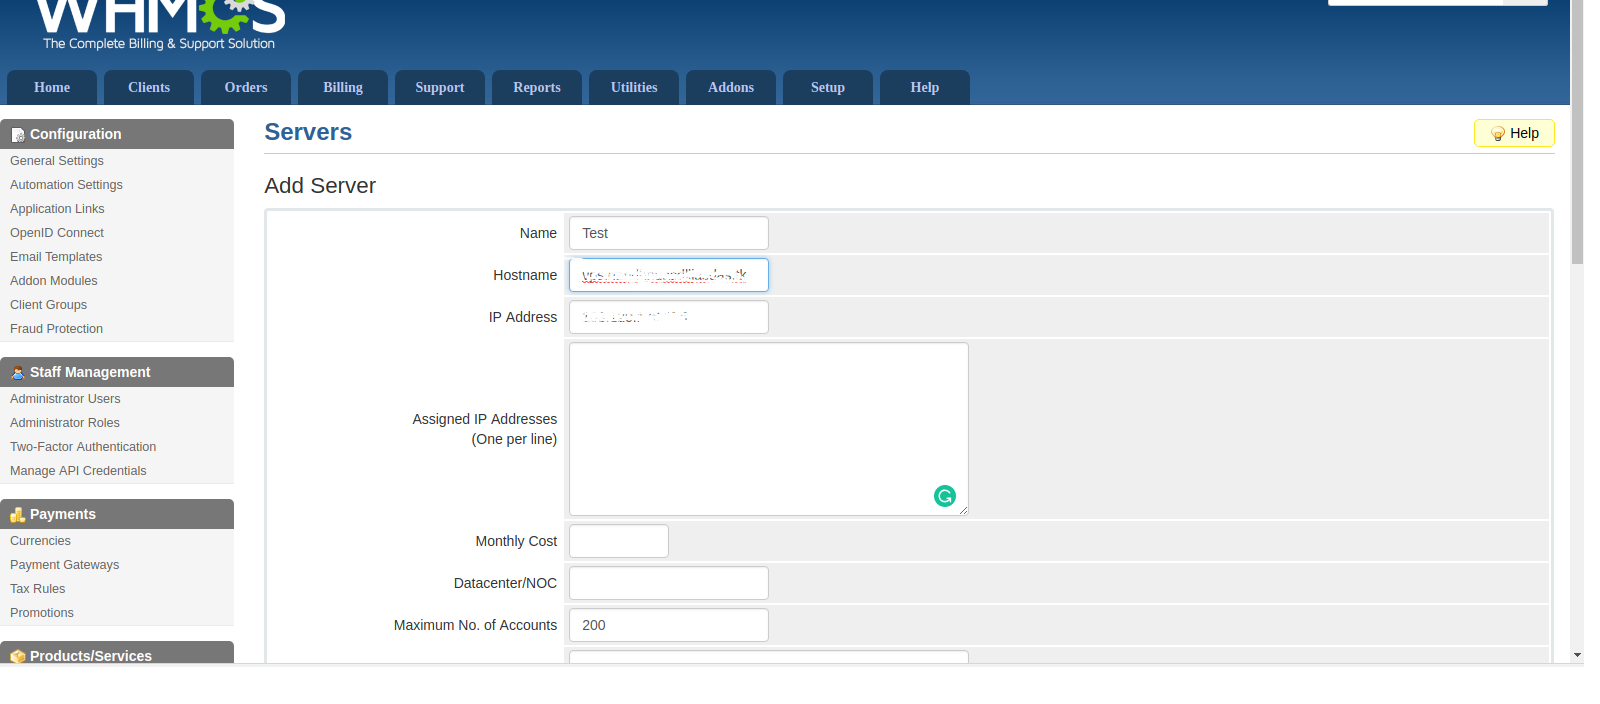Click the Payments section coins icon
Screen dimensions: 1600x704
point(18,515)
